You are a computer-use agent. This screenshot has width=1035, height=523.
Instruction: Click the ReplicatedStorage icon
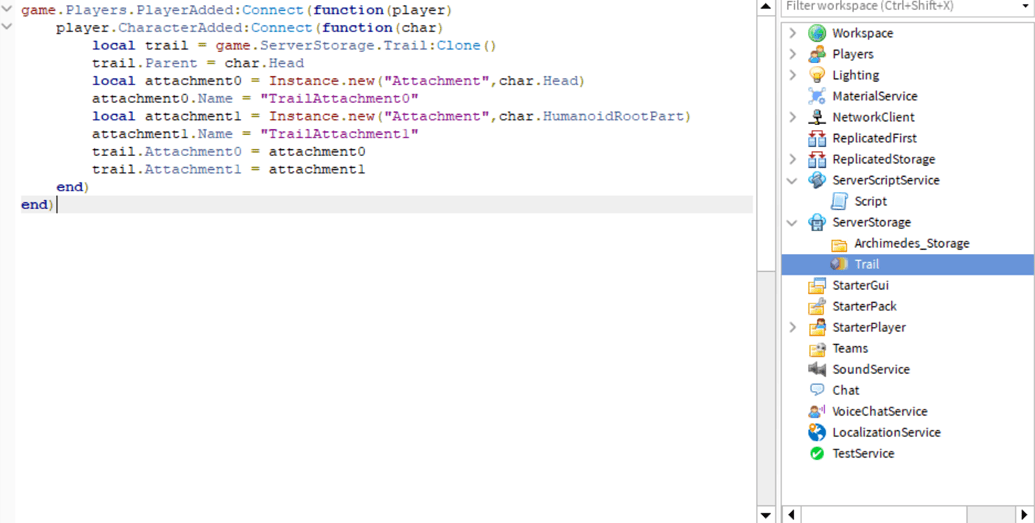coord(817,159)
